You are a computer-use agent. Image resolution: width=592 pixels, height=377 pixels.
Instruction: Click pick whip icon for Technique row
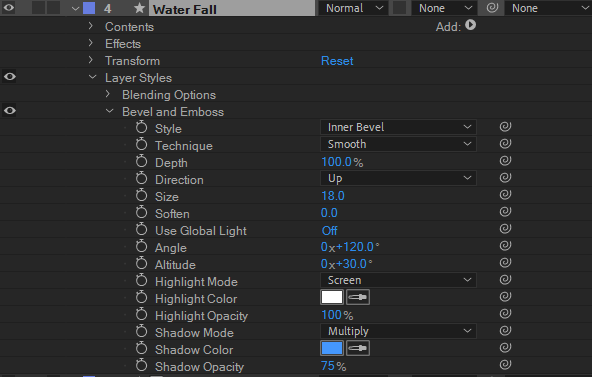coord(505,144)
